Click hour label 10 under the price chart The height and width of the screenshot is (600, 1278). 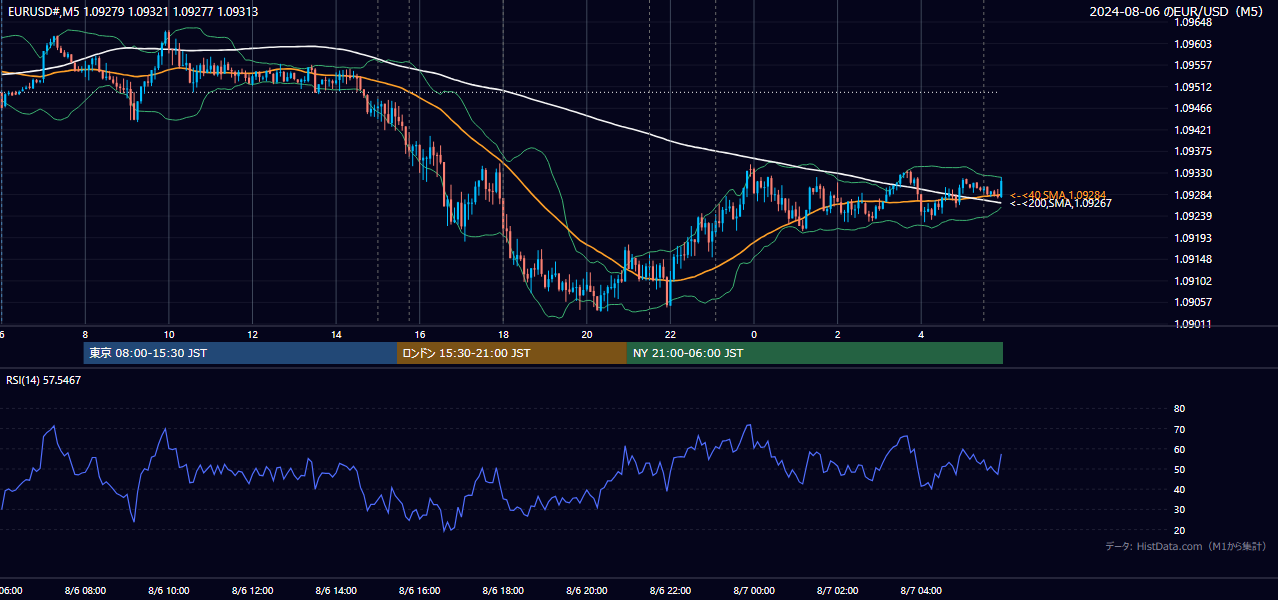(x=169, y=334)
